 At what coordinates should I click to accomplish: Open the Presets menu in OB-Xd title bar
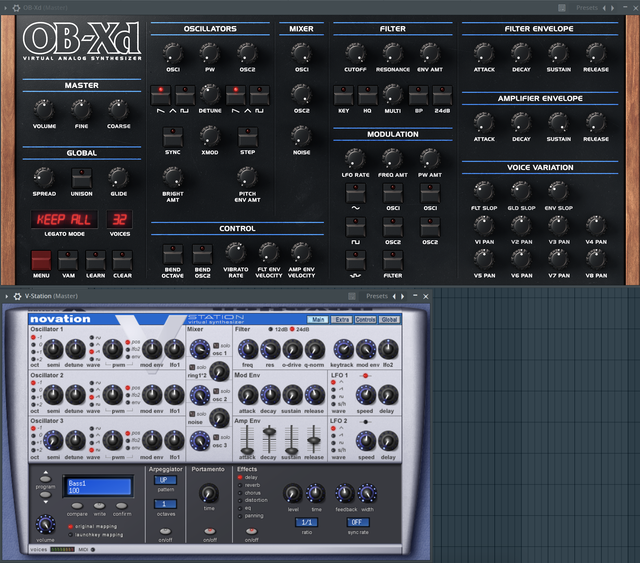point(587,8)
